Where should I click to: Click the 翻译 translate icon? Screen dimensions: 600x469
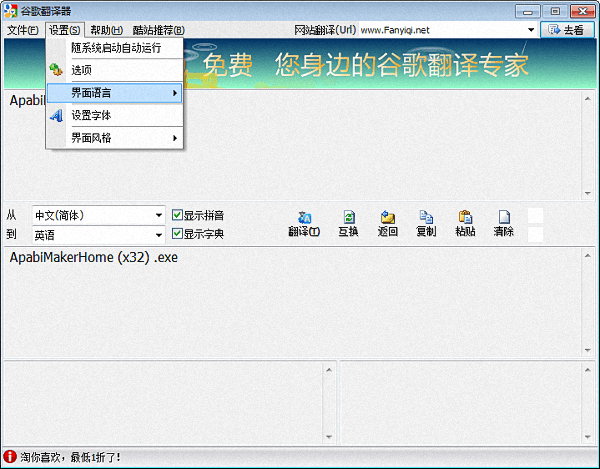click(304, 217)
